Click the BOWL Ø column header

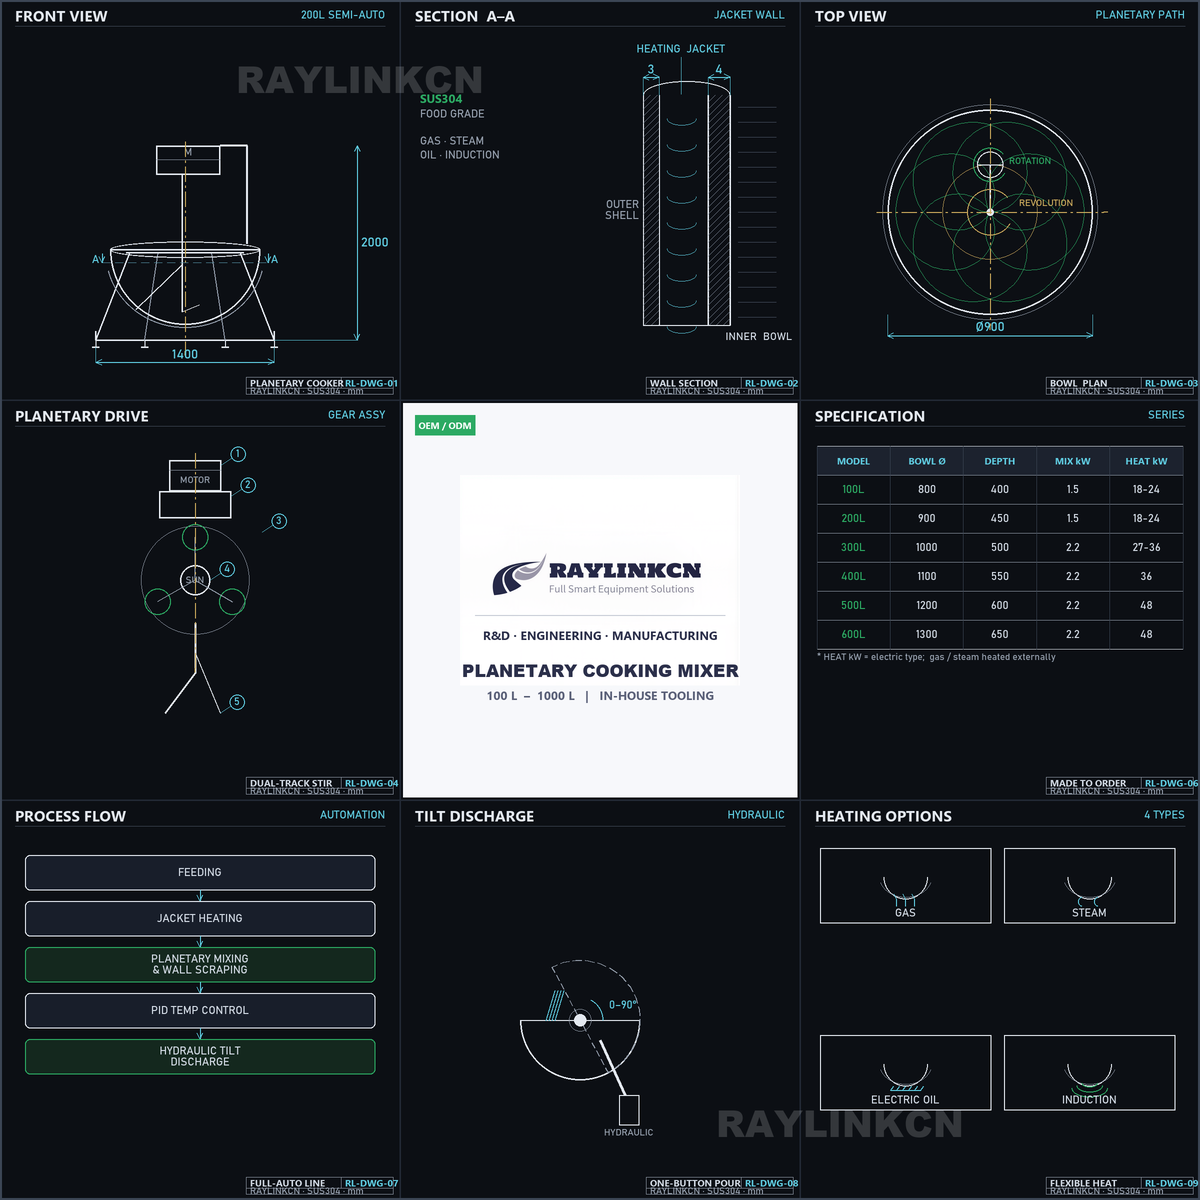927,461
